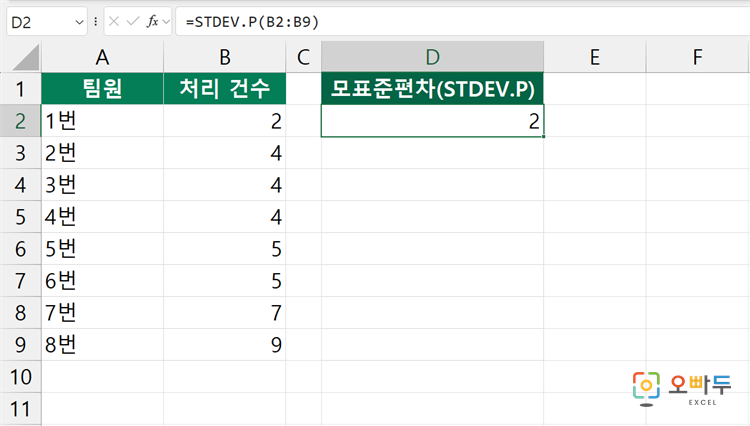Select column C header
This screenshot has width=750, height=426.
[x=303, y=57]
